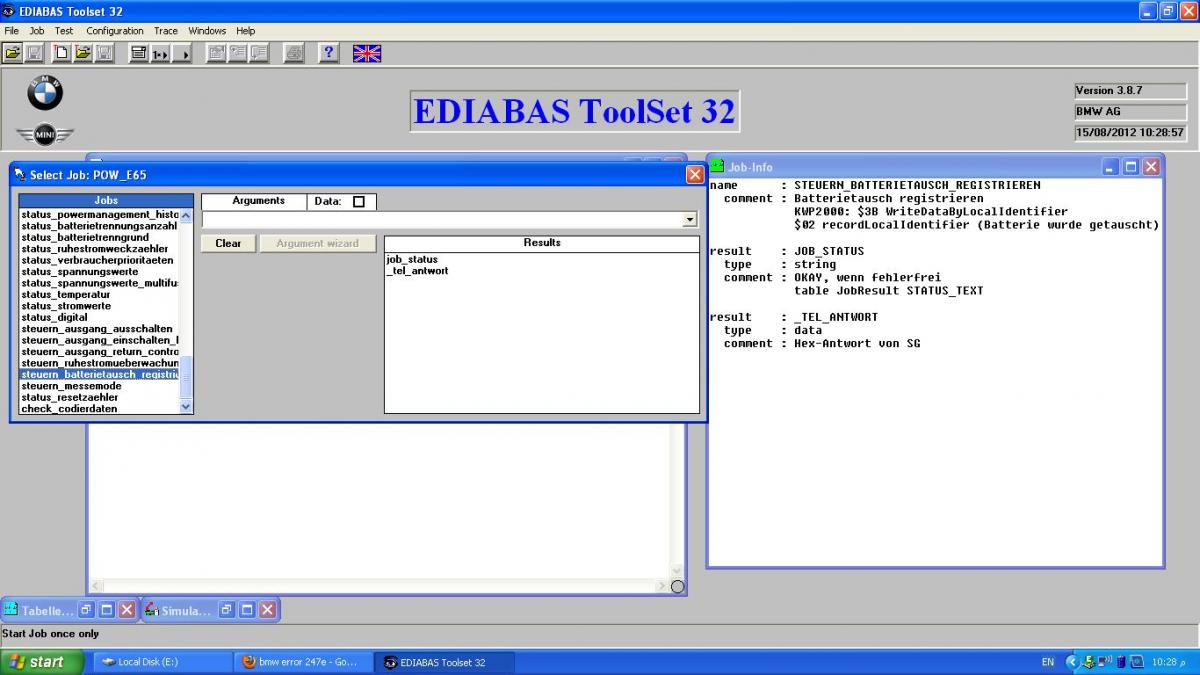
Task: Select job steuern_ausgang_ausschalten
Action: pyautogui.click(x=97, y=328)
